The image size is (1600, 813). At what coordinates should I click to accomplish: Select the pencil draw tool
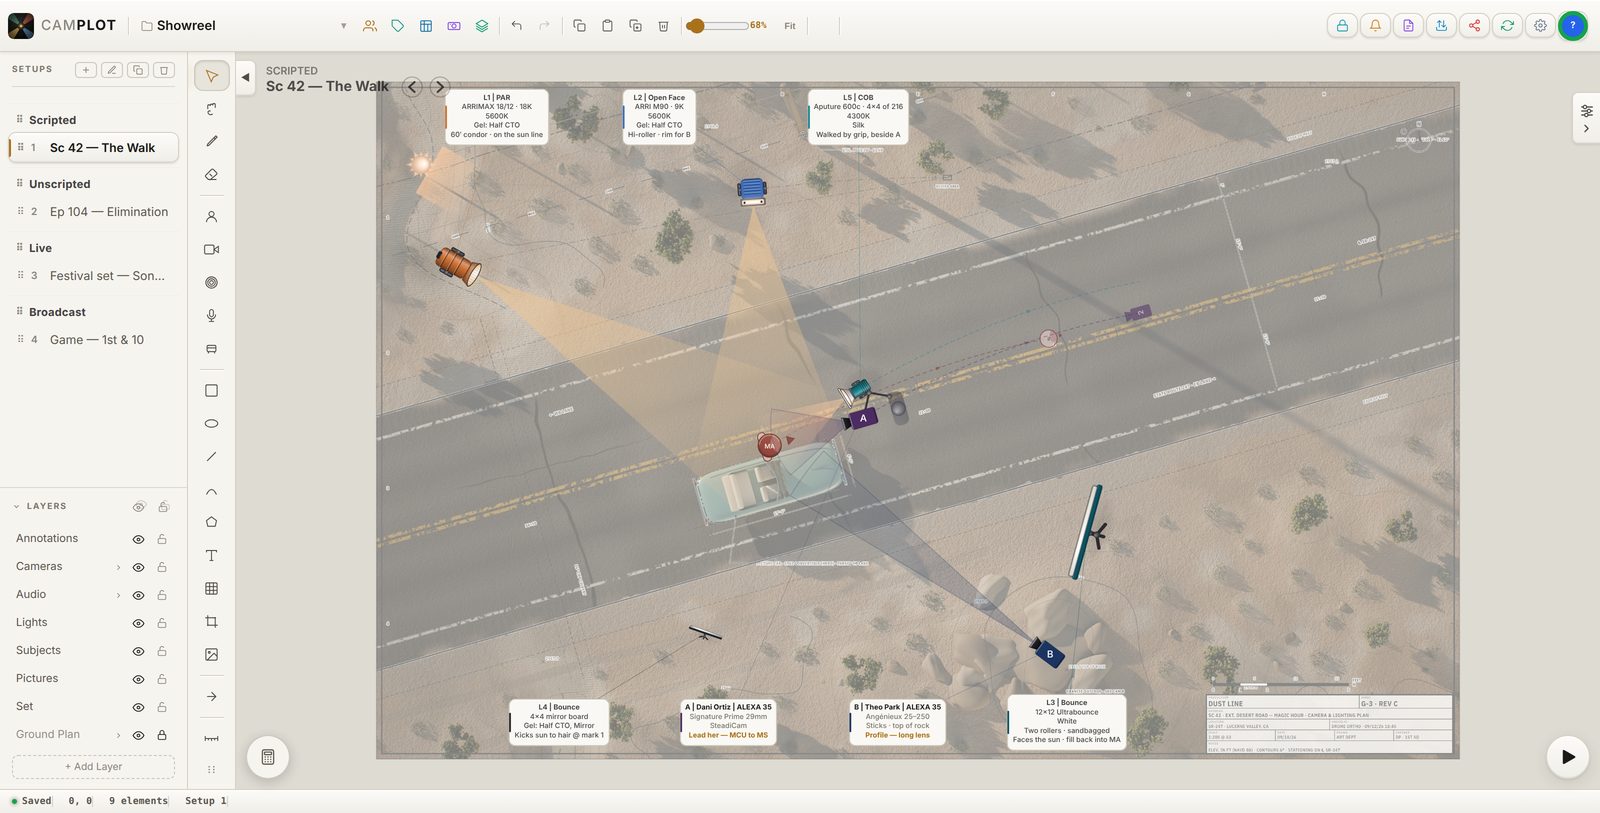pyautogui.click(x=211, y=142)
